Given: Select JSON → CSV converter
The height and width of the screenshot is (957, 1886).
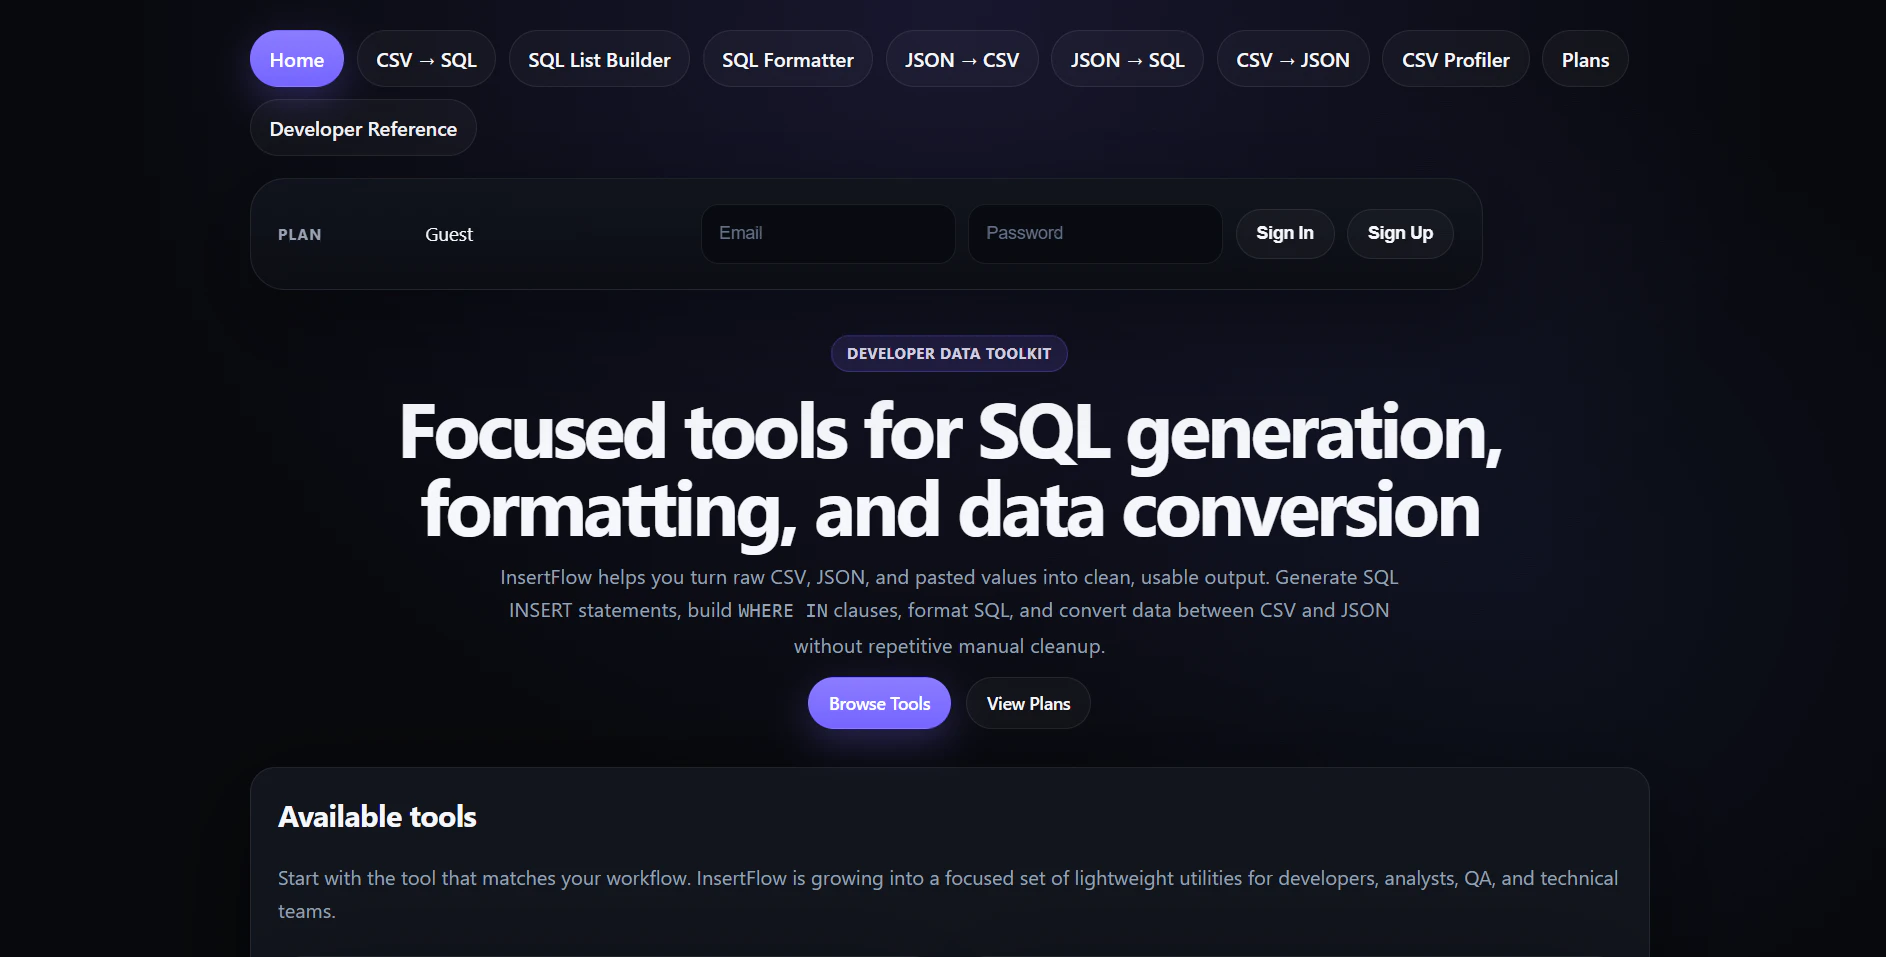Looking at the screenshot, I should 962,59.
